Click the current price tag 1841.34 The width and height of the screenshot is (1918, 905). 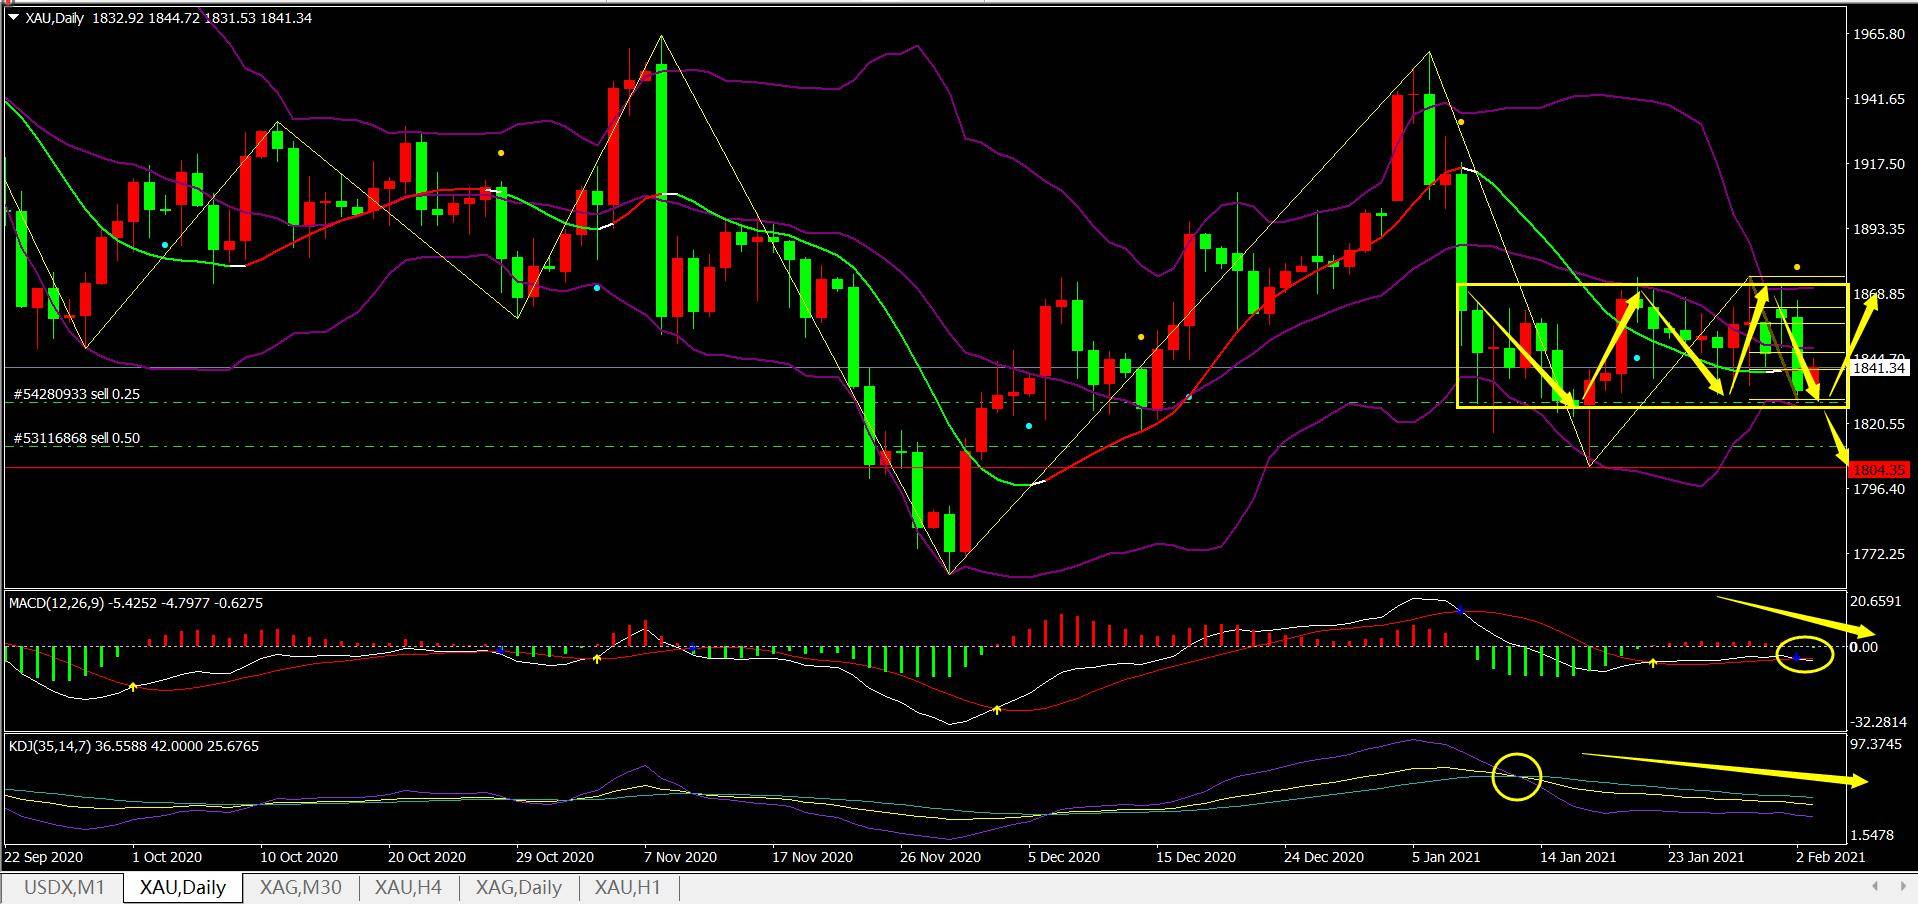[x=1879, y=368]
